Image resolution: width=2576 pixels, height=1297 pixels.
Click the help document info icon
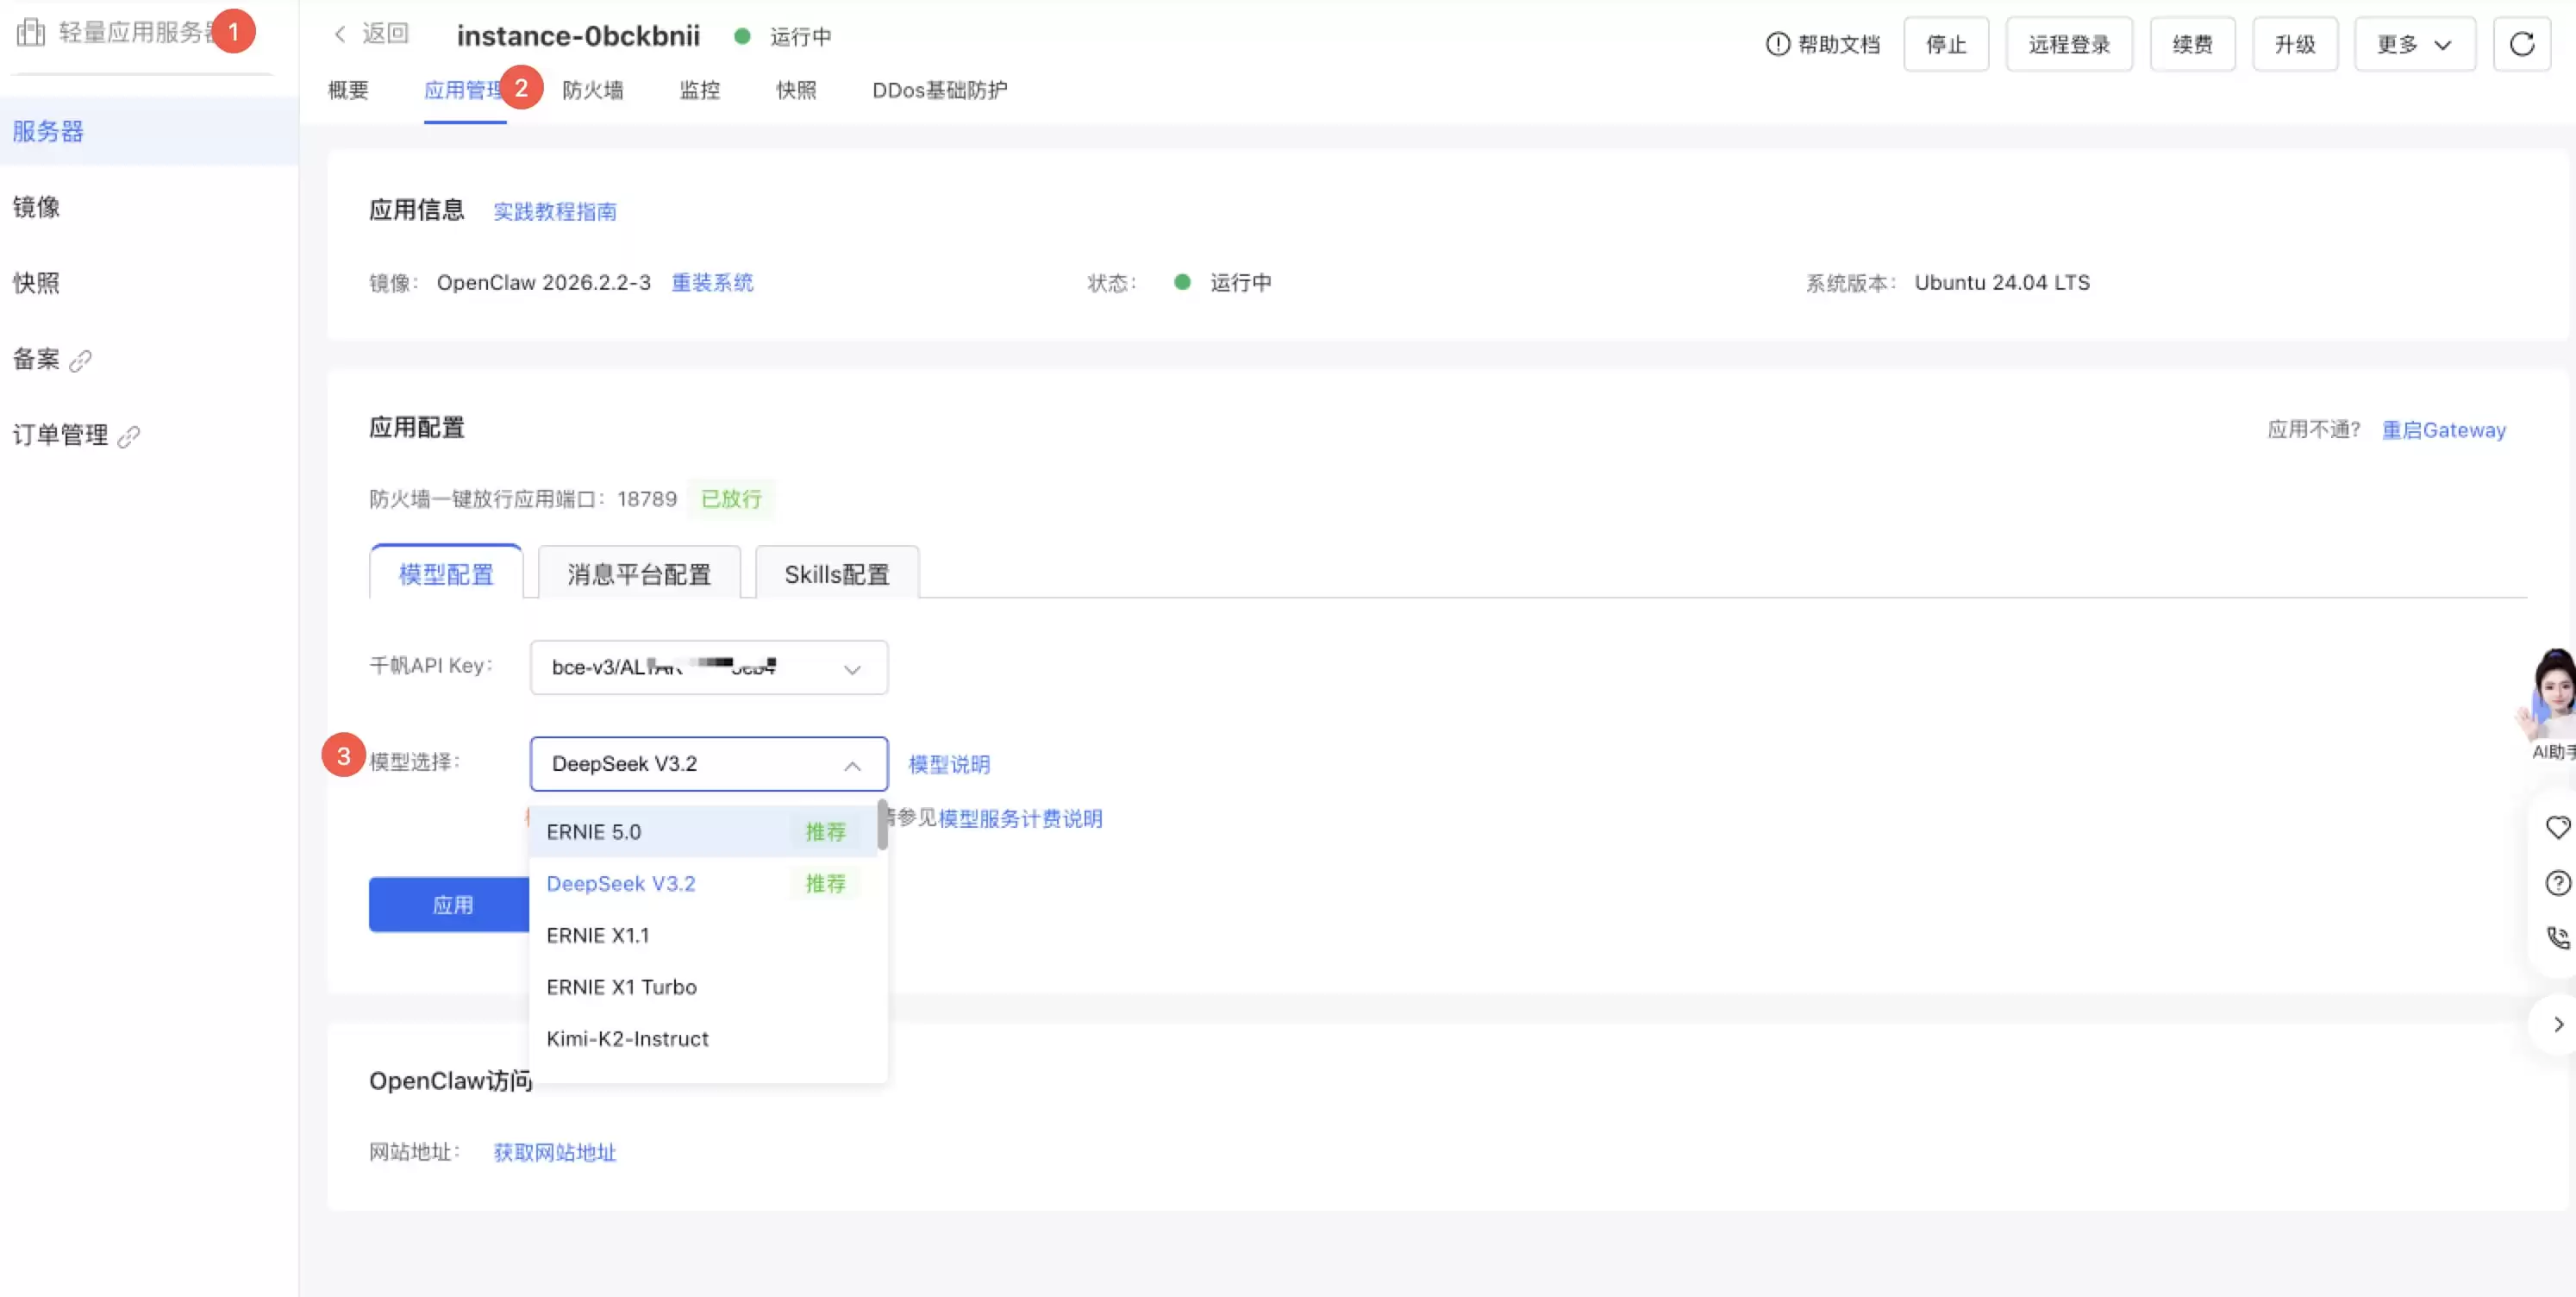click(x=1777, y=44)
